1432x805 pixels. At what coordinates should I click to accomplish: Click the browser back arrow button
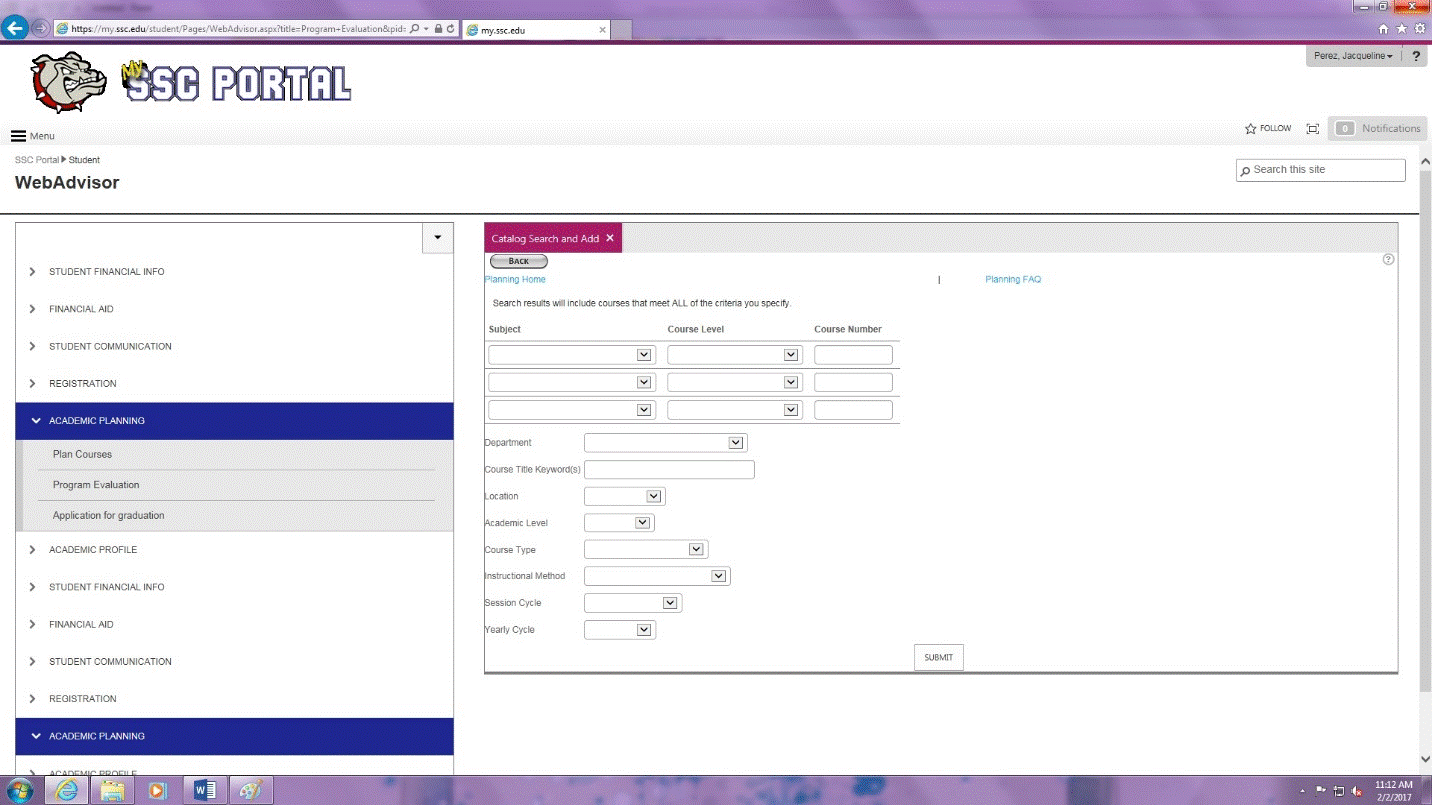click(x=15, y=29)
